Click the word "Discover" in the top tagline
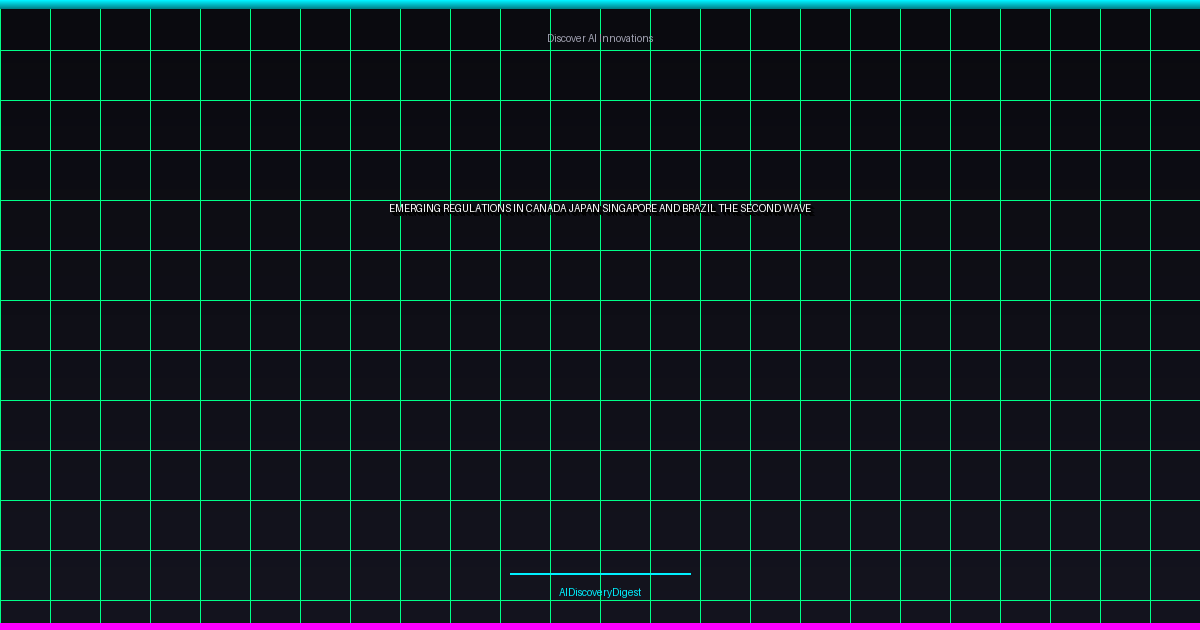 565,38
